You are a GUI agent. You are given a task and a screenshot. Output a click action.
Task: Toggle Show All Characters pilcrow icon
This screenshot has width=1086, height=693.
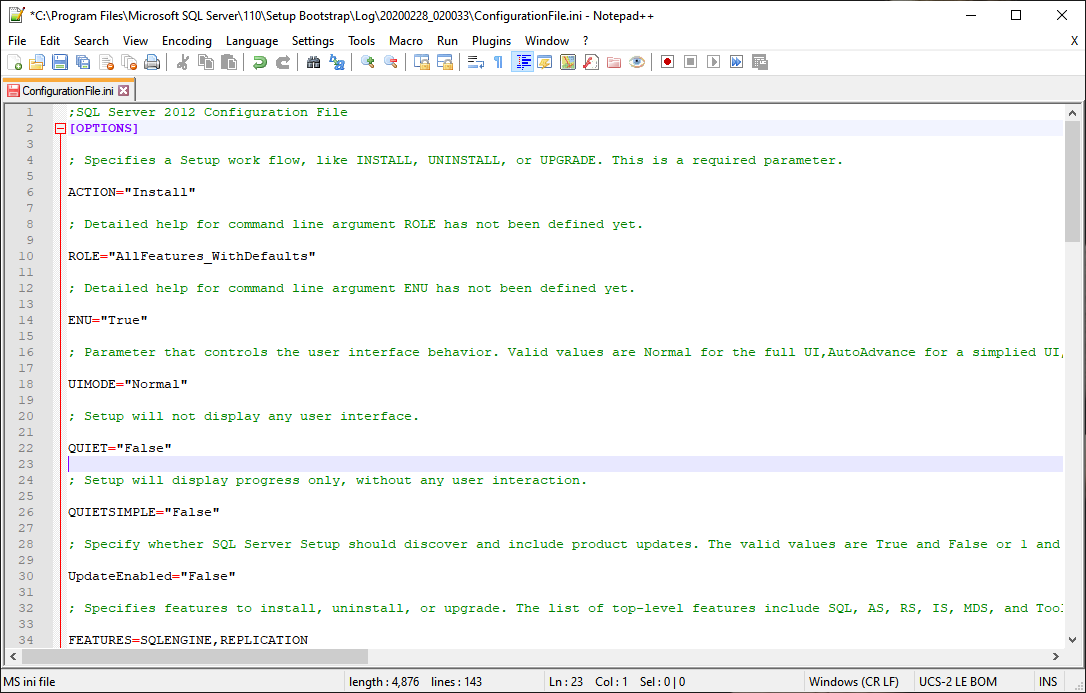tap(499, 62)
